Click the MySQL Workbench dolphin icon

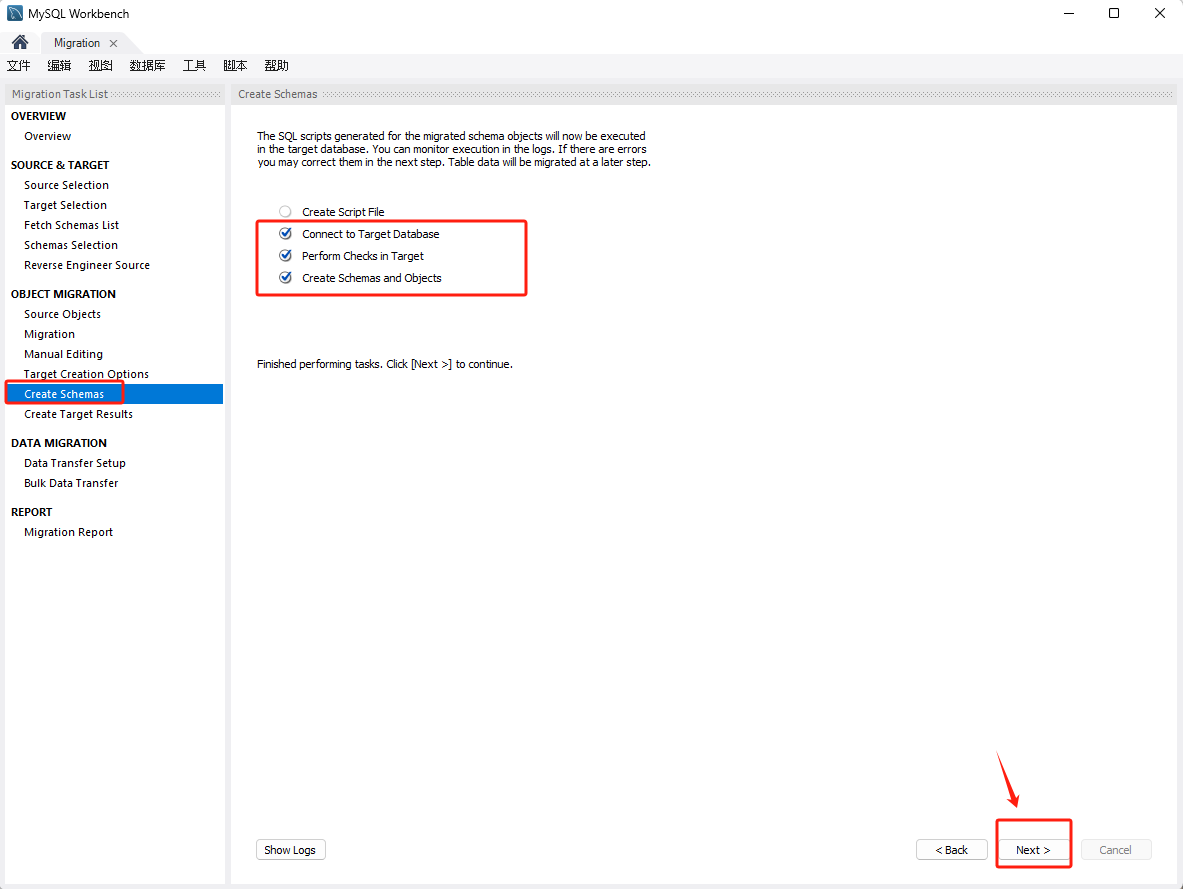click(x=15, y=14)
